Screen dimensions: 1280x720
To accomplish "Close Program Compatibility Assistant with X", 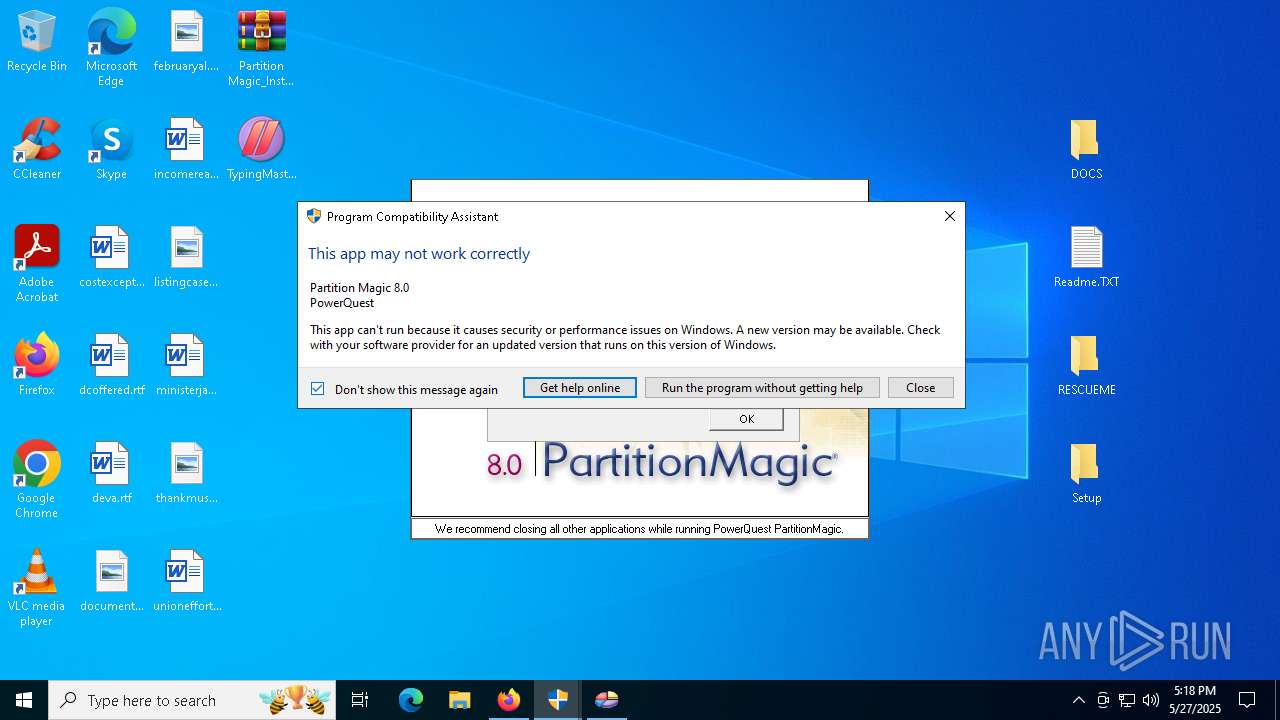I will coord(950,216).
